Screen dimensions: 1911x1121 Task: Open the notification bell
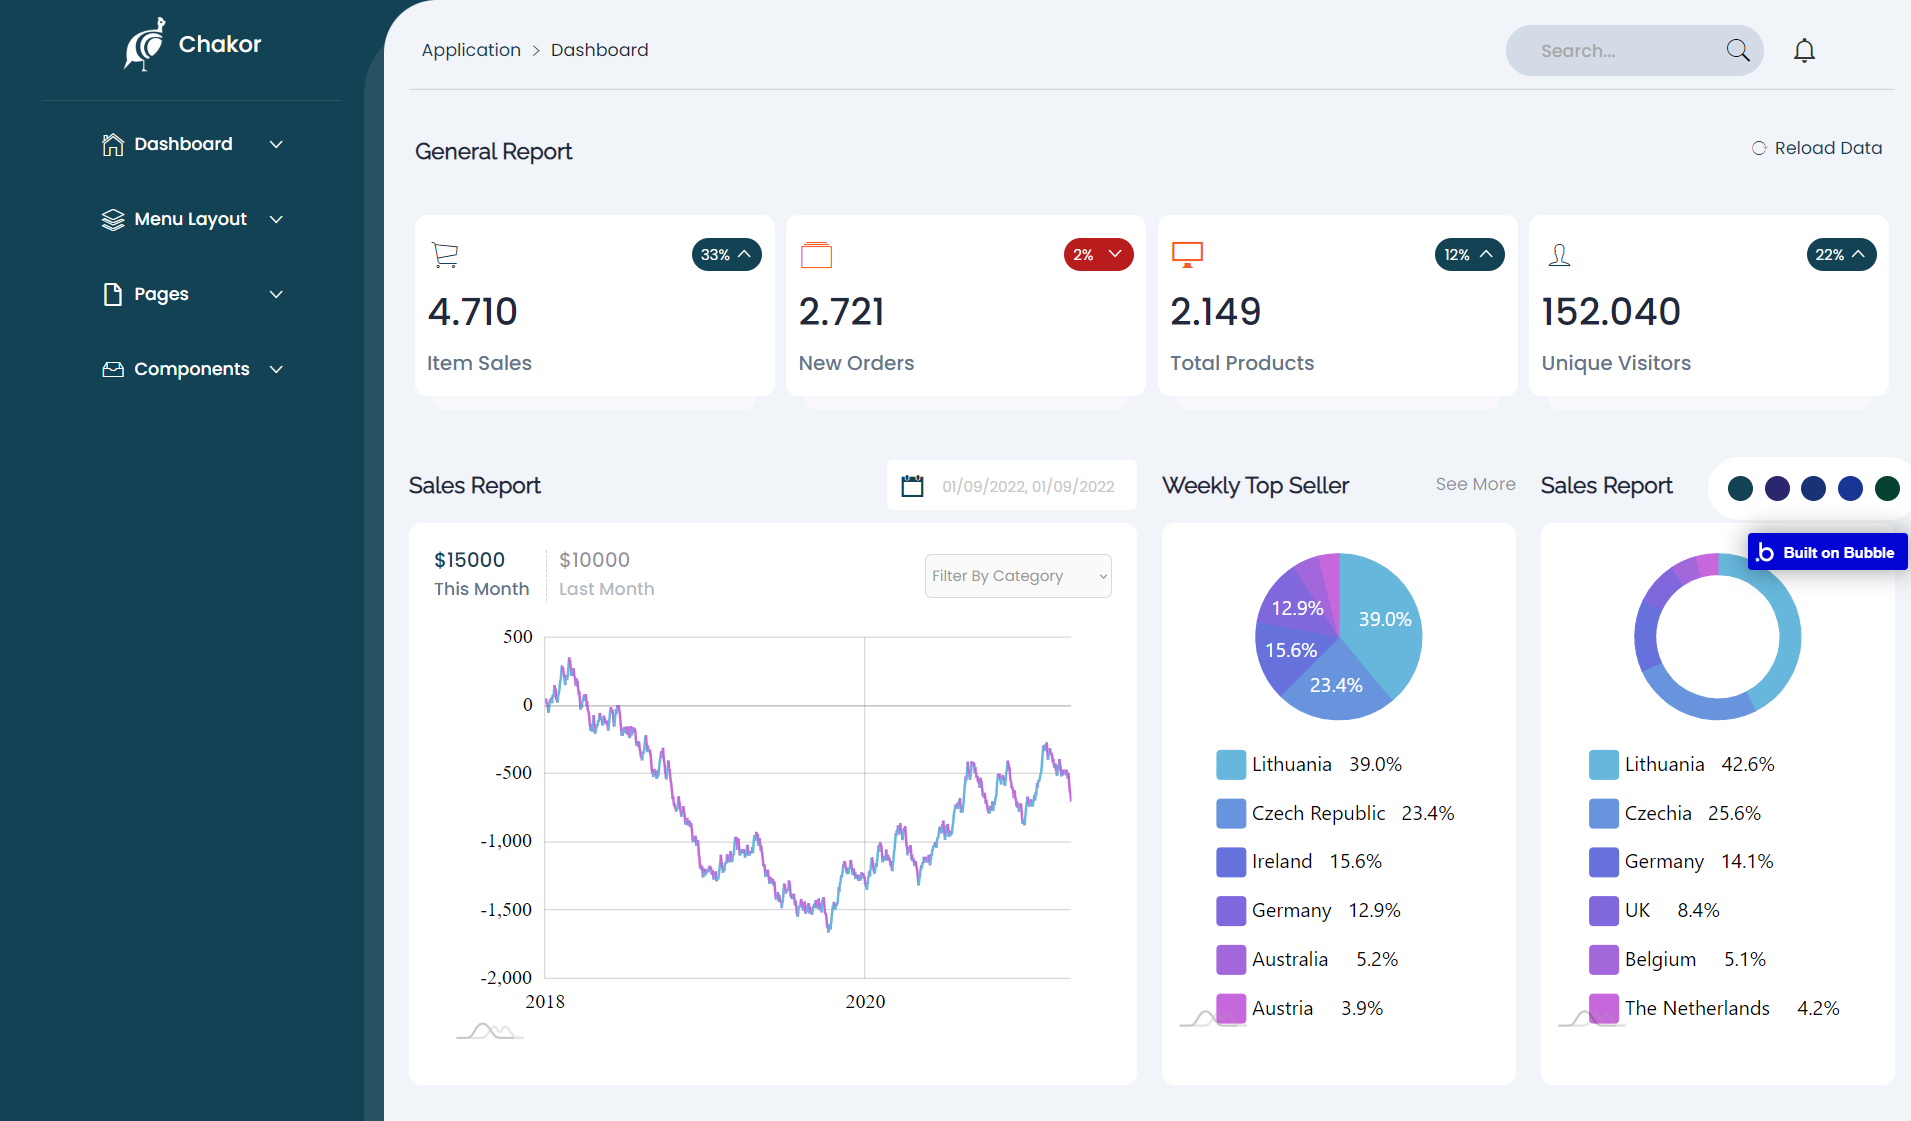pyautogui.click(x=1804, y=50)
